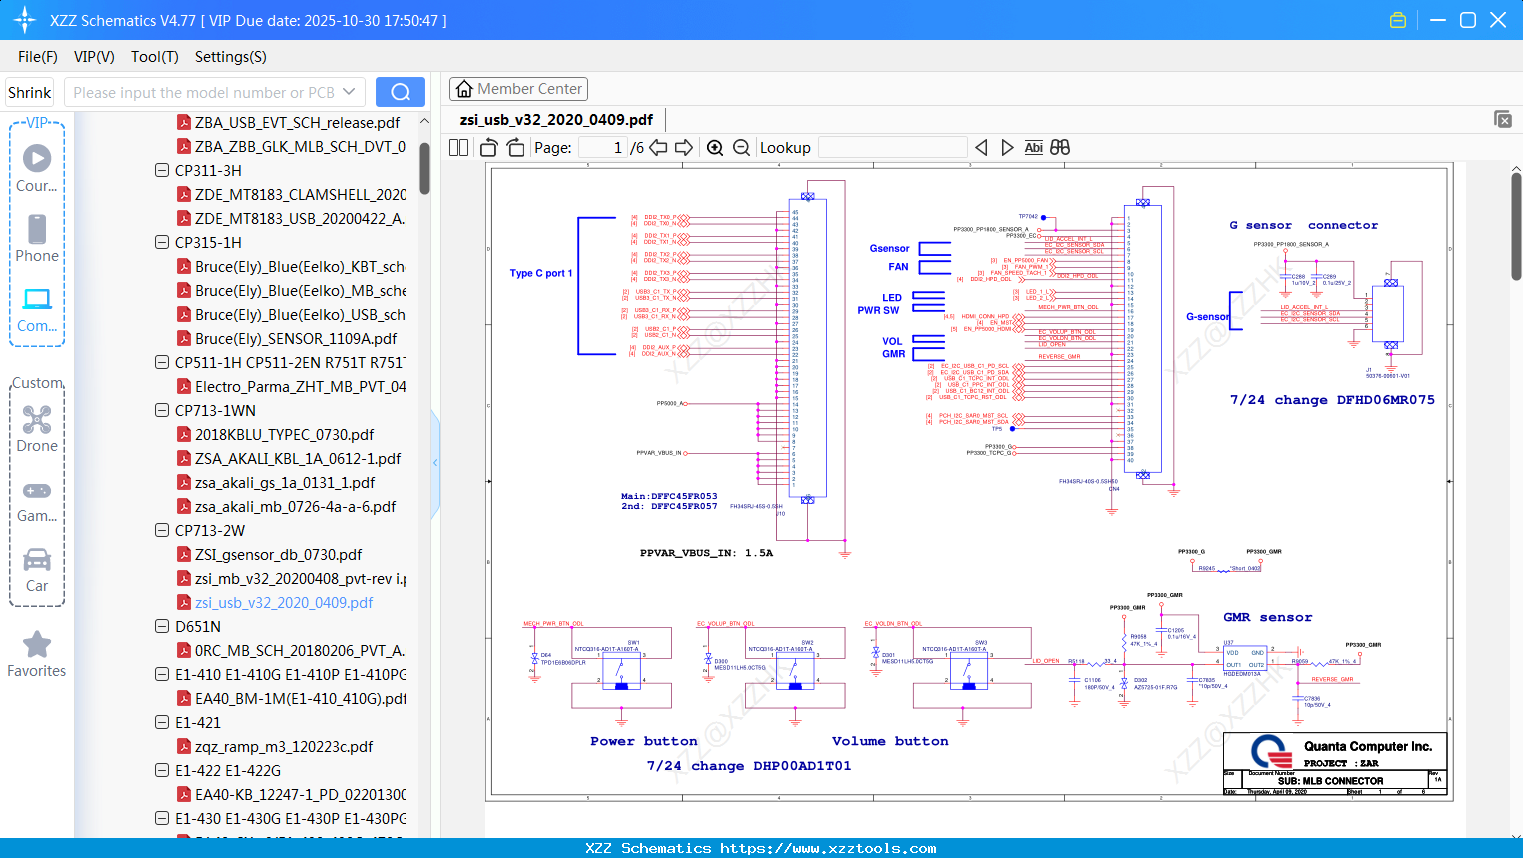1523x858 pixels.
Task: Open the model number dropdown arrow
Action: 349,92
